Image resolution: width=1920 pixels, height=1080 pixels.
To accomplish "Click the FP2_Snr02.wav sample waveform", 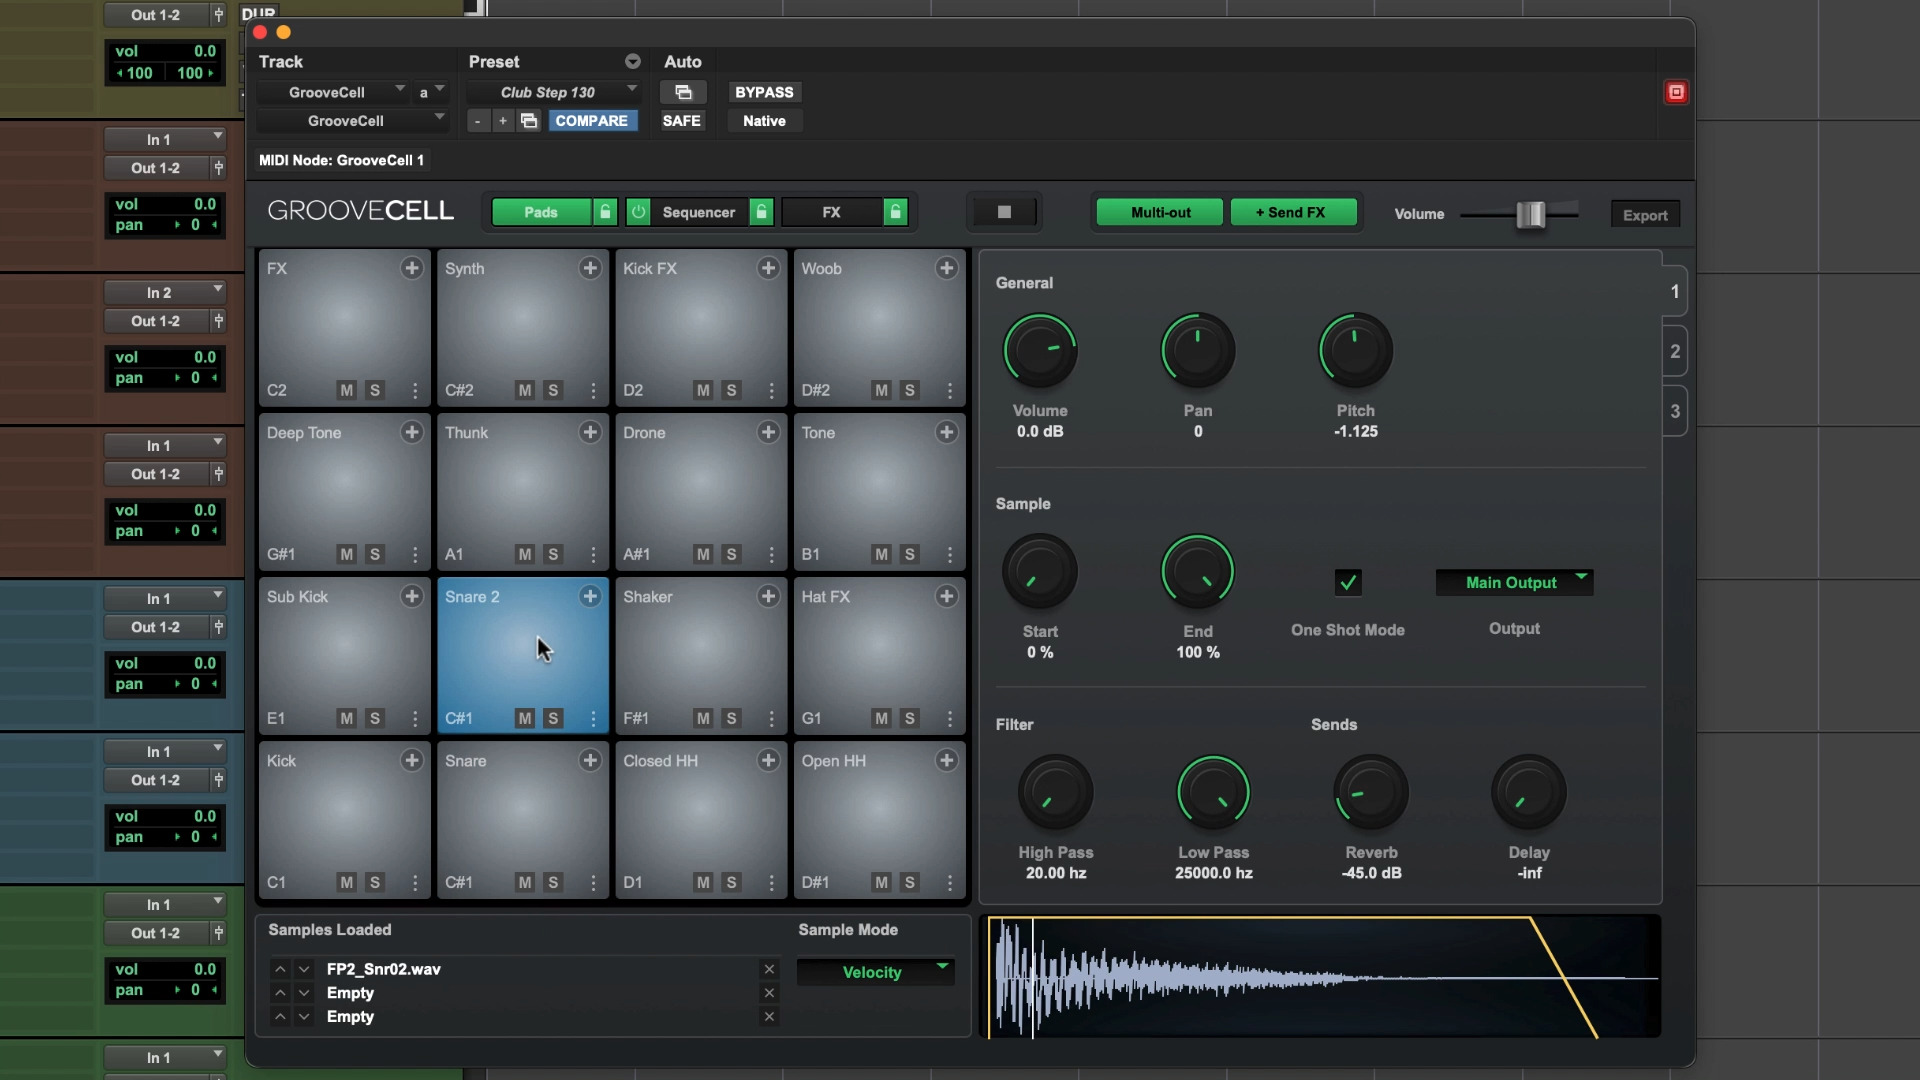I will [1324, 976].
